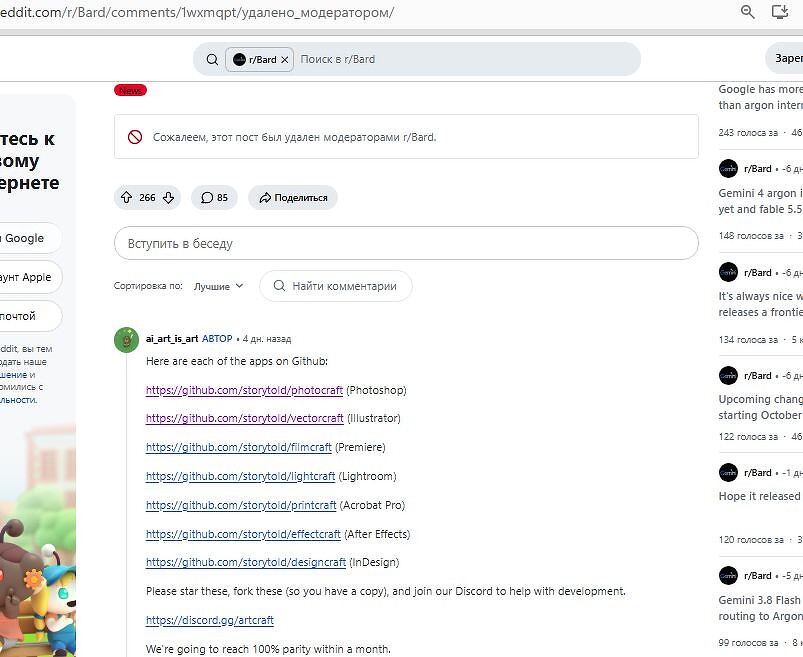803x657 pixels.
Task: Open the Лучшие sort dropdown
Action: tap(219, 286)
